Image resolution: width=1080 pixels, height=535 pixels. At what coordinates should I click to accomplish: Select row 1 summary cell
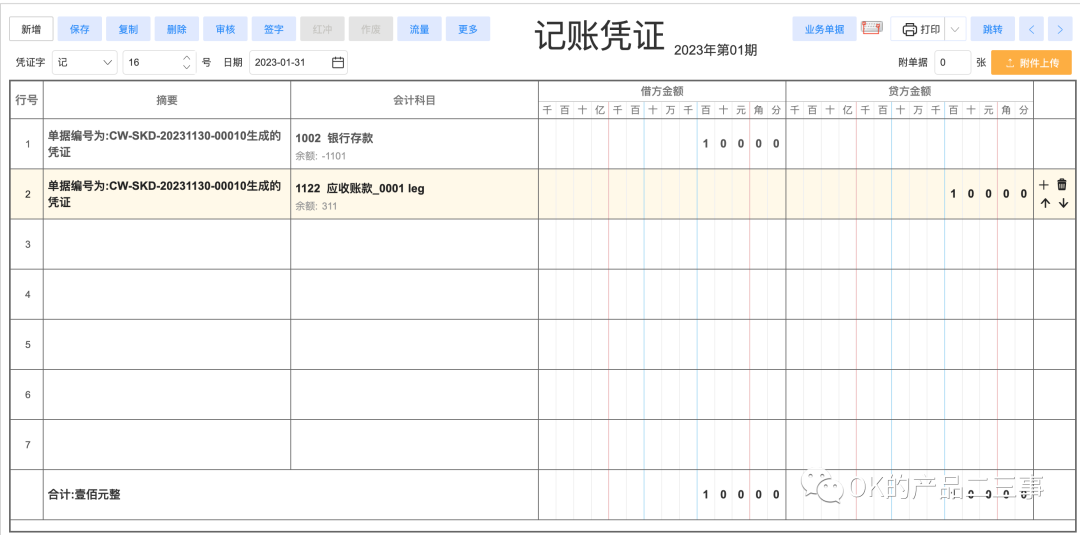pyautogui.click(x=167, y=144)
